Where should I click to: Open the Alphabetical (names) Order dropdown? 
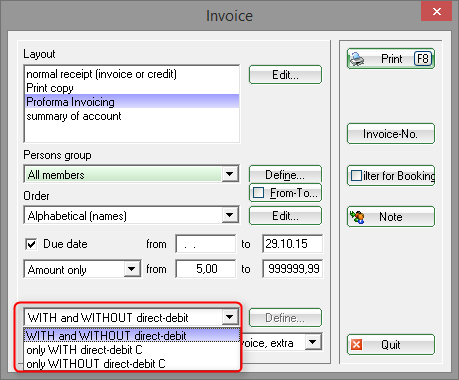tap(230, 215)
